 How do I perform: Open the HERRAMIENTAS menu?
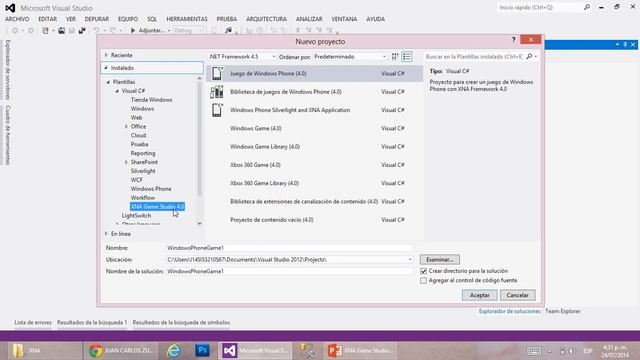pyautogui.click(x=187, y=19)
